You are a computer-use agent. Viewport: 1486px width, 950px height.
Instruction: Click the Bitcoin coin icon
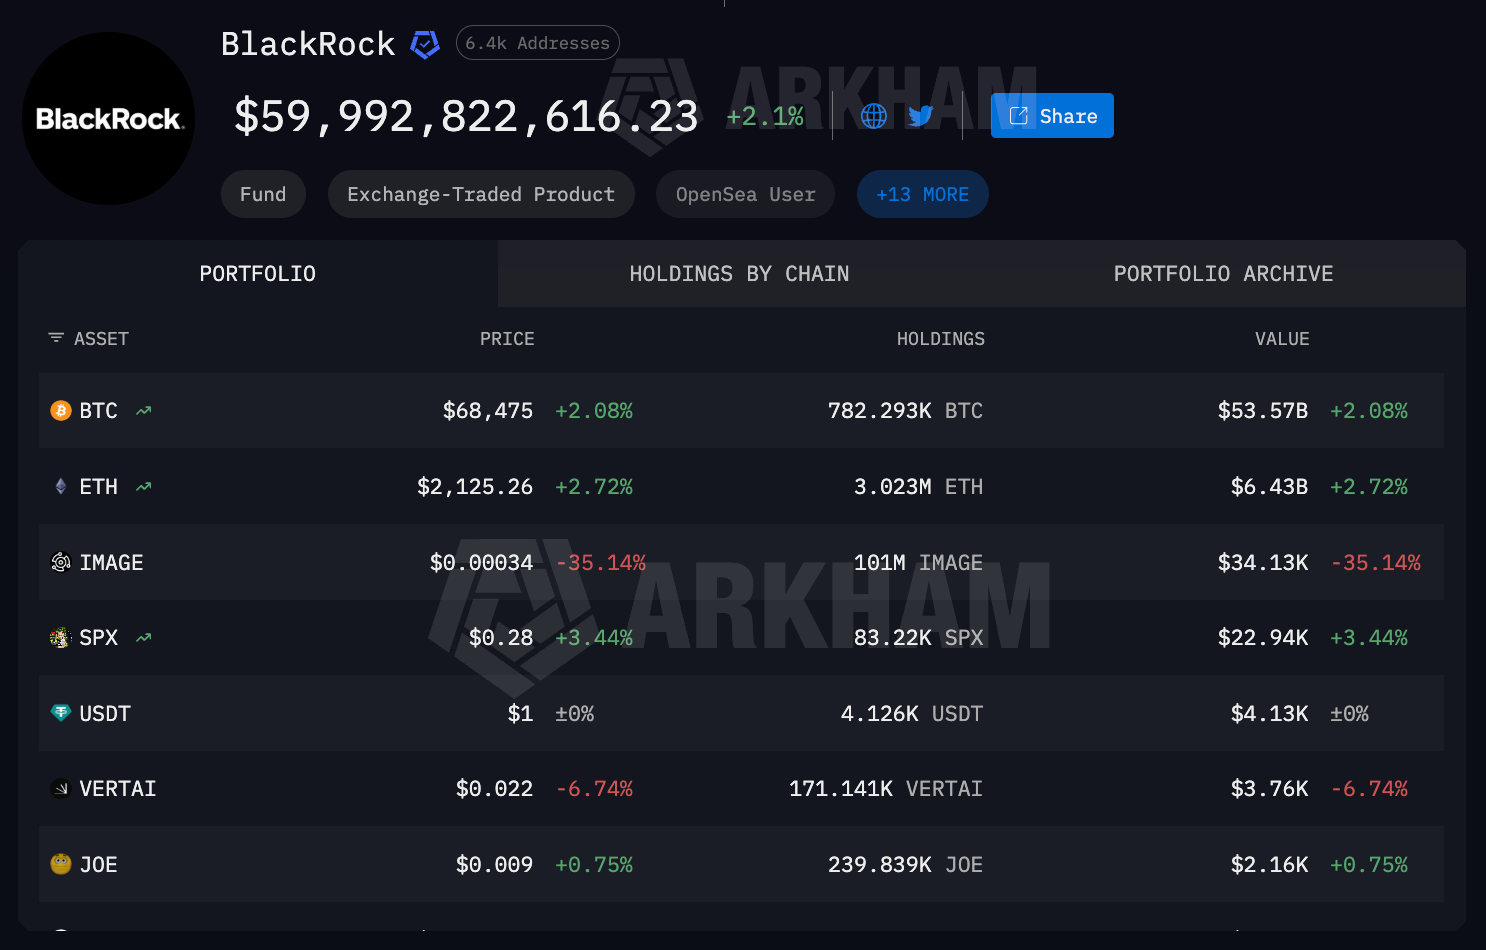(x=61, y=411)
